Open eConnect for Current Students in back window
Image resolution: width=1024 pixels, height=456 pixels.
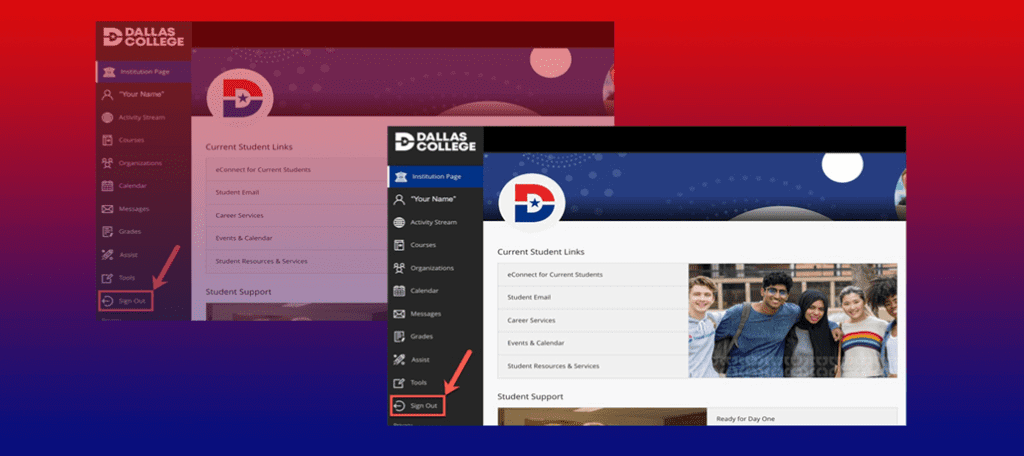[263, 169]
